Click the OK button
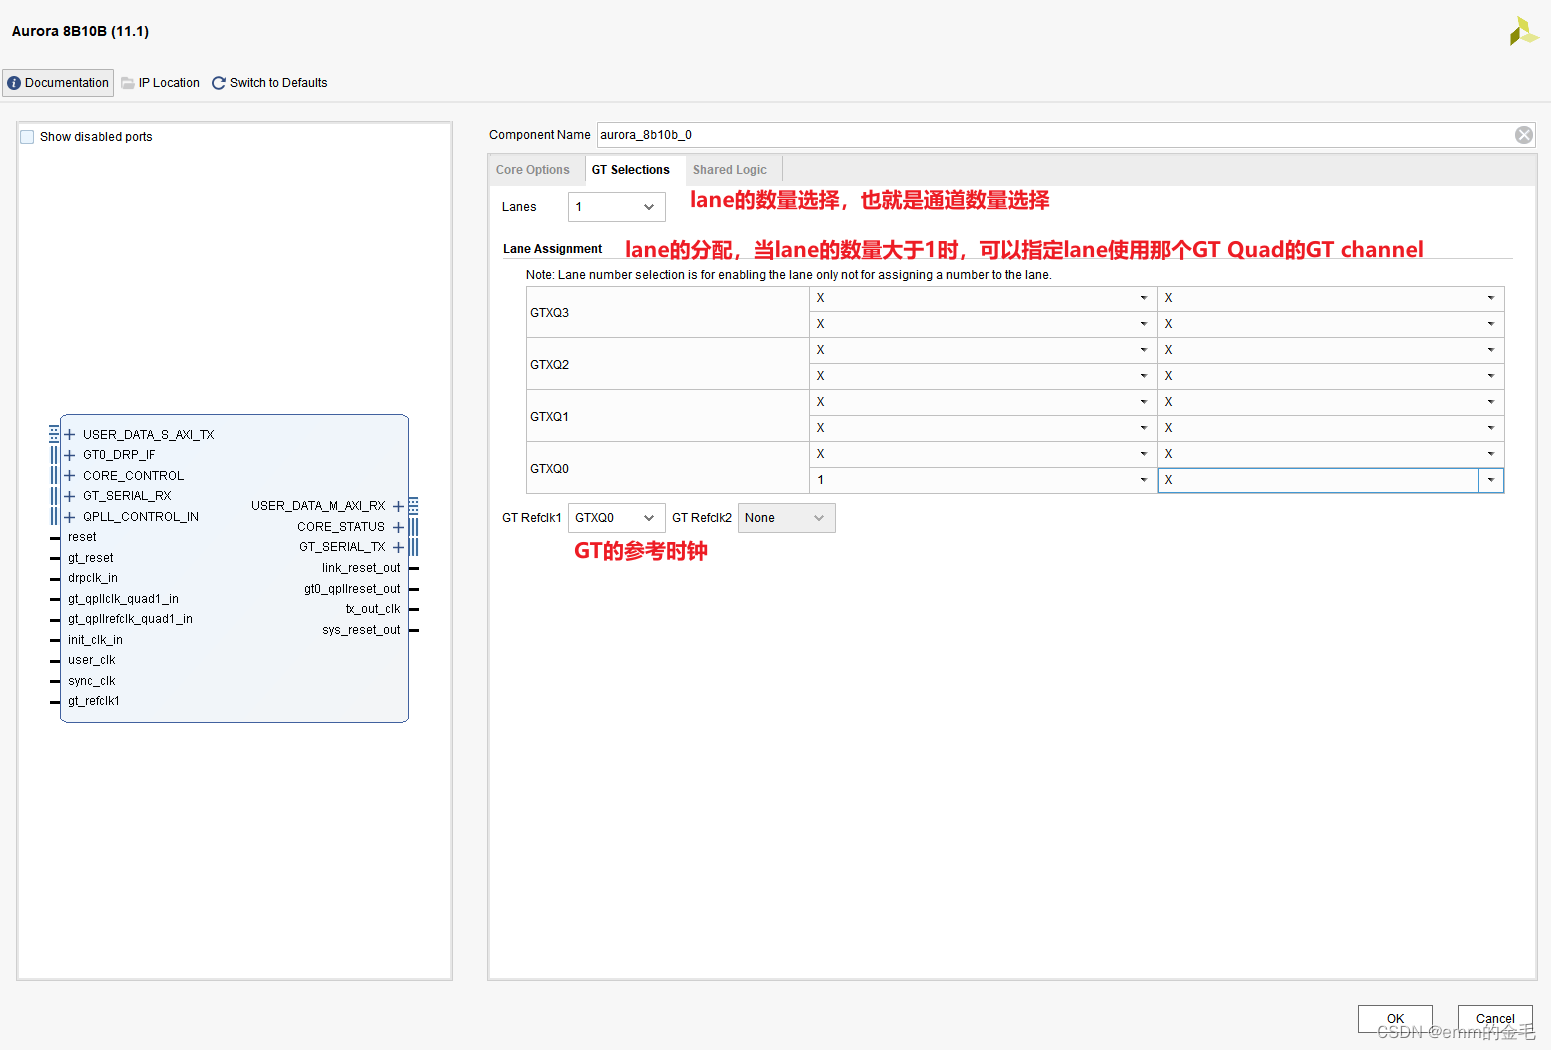Image resolution: width=1551 pixels, height=1050 pixels. pos(1394,1017)
